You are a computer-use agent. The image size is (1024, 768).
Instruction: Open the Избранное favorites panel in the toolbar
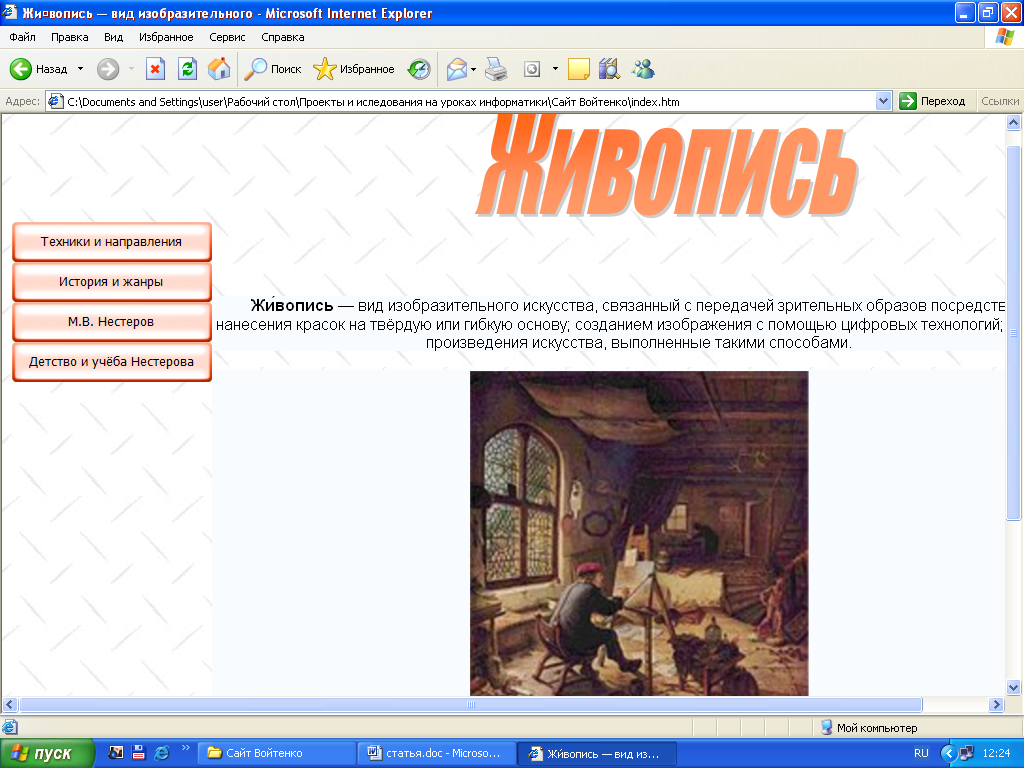pos(353,69)
